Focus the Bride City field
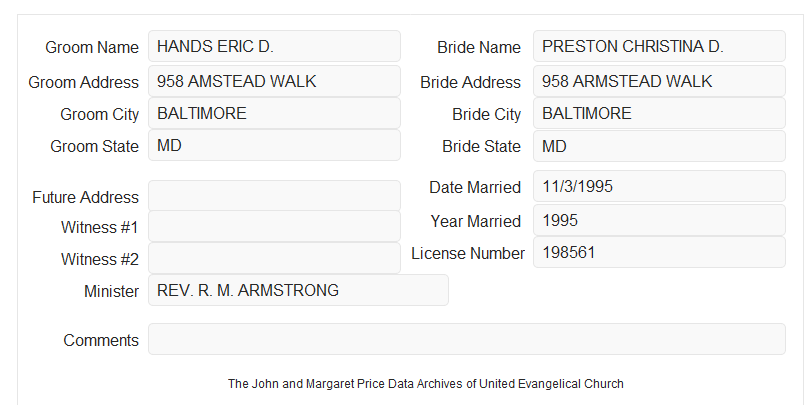Viewport: 805px width, 405px height. tap(659, 113)
